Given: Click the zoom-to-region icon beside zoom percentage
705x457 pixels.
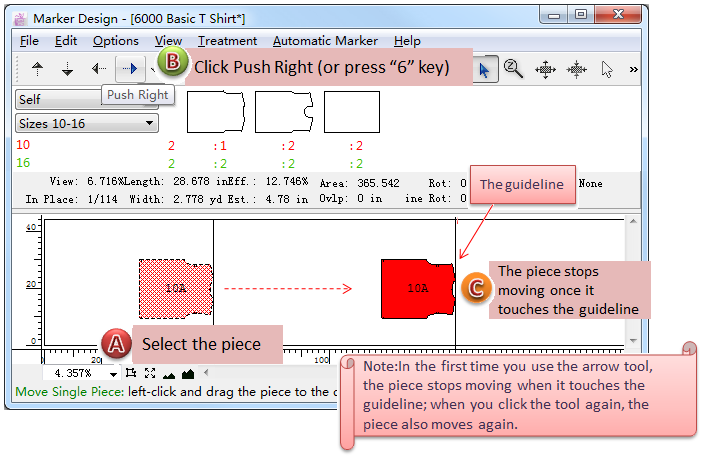Looking at the screenshot, I should tap(131, 374).
